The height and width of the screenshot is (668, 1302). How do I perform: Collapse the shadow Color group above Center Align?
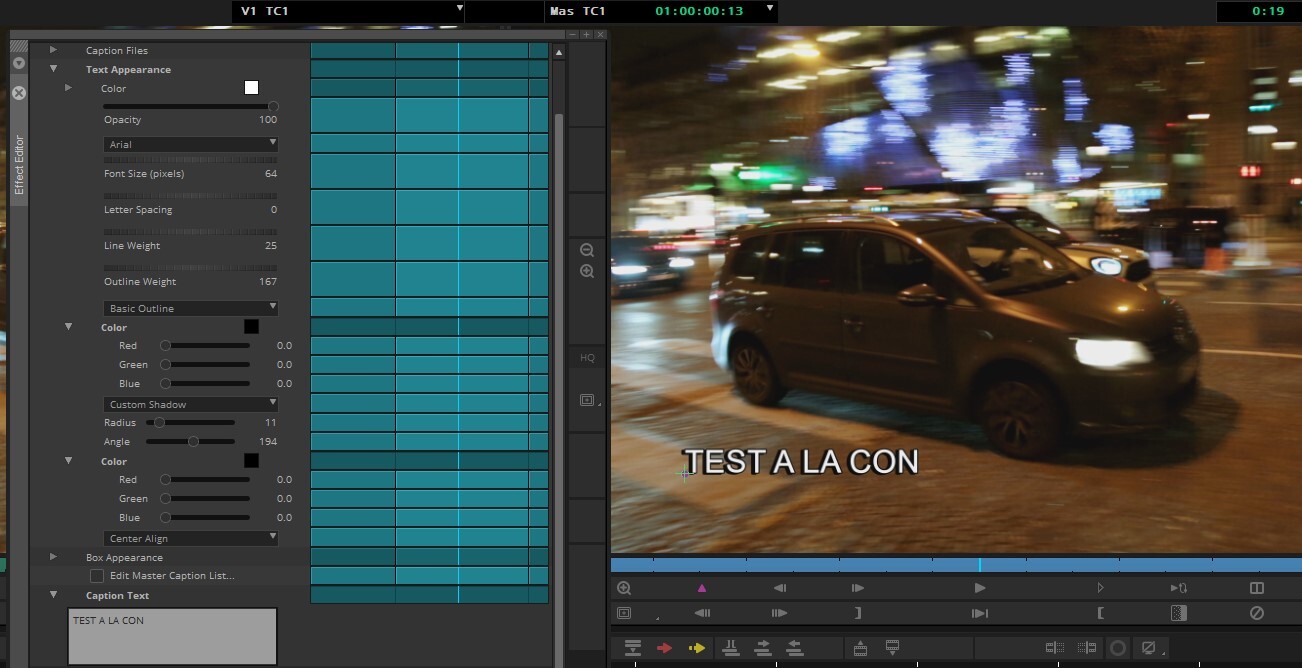tap(68, 461)
